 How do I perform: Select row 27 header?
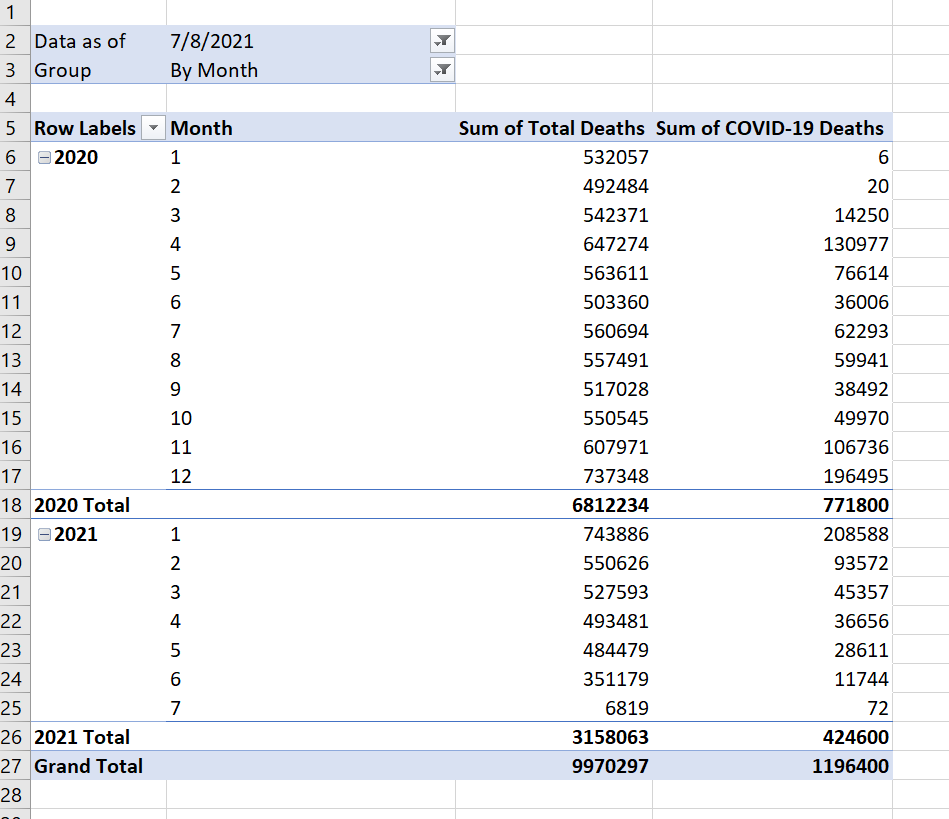click(15, 766)
